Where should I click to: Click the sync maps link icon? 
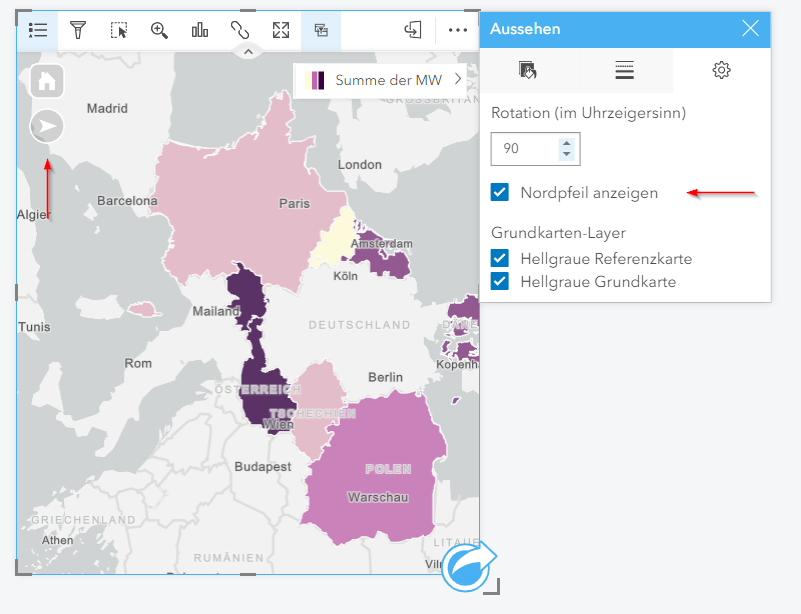click(x=240, y=30)
